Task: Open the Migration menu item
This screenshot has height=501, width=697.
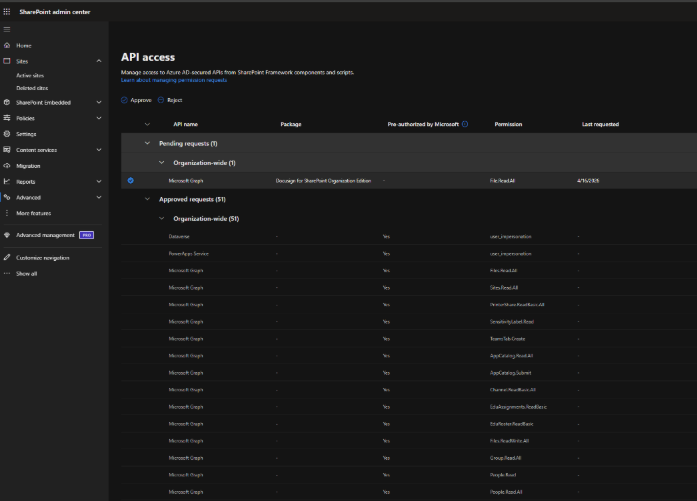Action: [28, 166]
